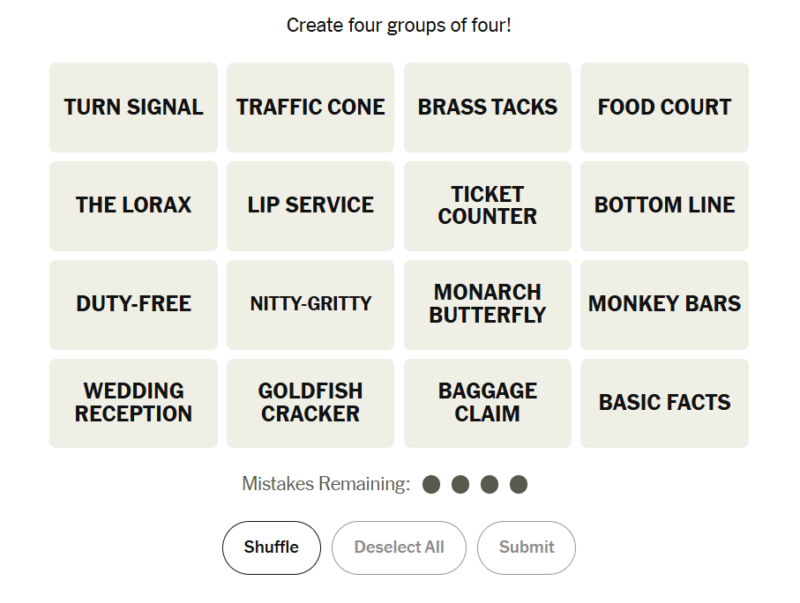800x603 pixels.
Task: Select the WEDDING RECEPTION tile
Action: click(133, 402)
